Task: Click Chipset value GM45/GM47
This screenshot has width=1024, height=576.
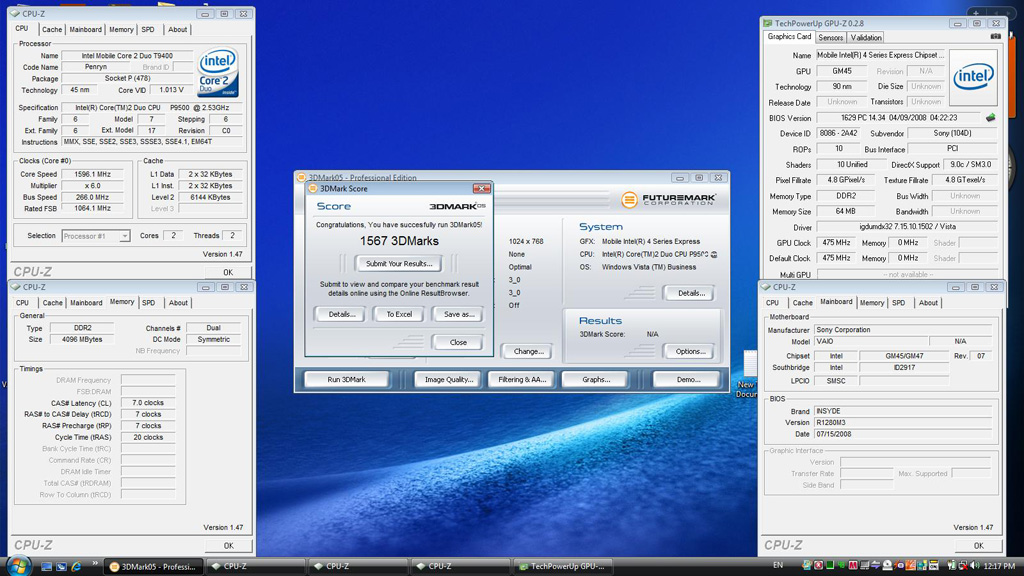Action: [x=904, y=356]
